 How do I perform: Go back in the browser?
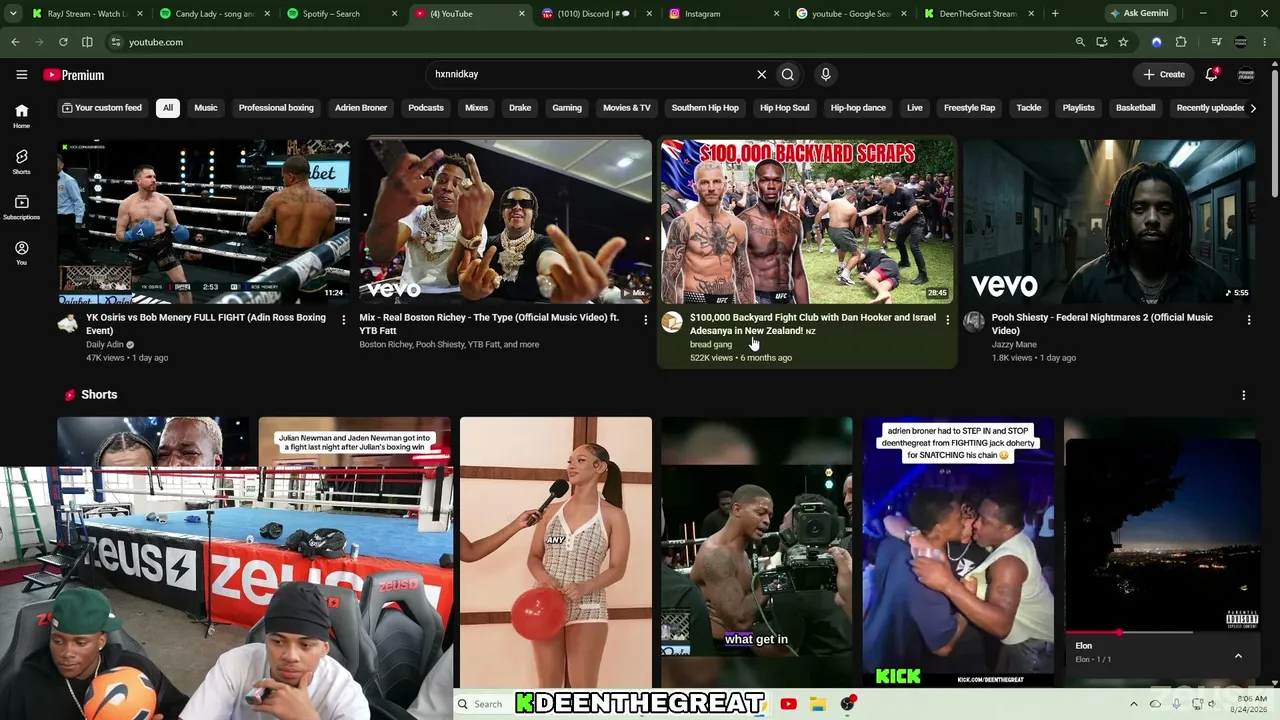15,42
